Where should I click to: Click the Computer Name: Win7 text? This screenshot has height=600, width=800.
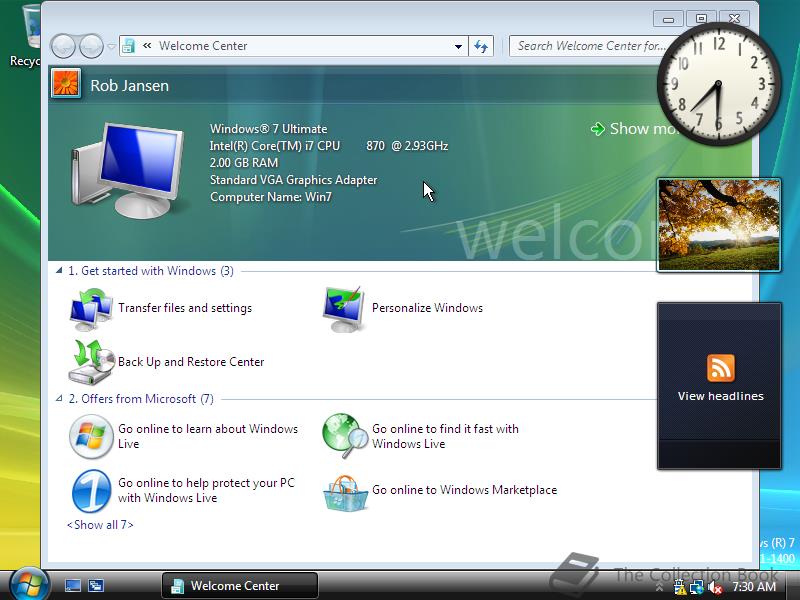pyautogui.click(x=271, y=197)
